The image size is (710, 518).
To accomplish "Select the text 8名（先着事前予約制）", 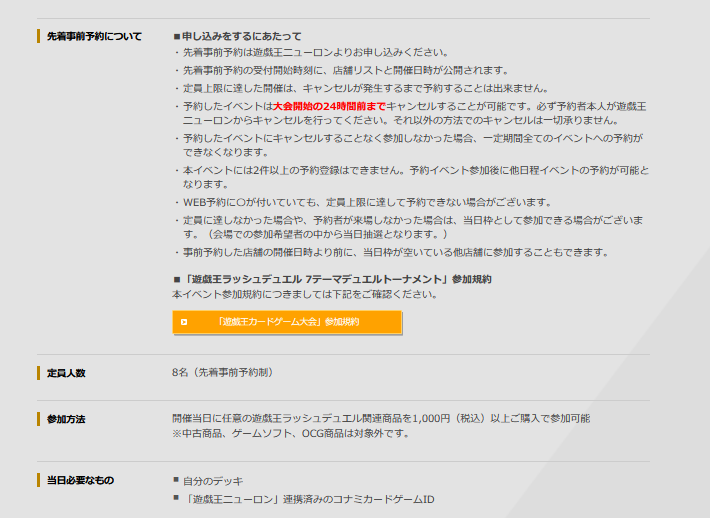I will click(222, 373).
